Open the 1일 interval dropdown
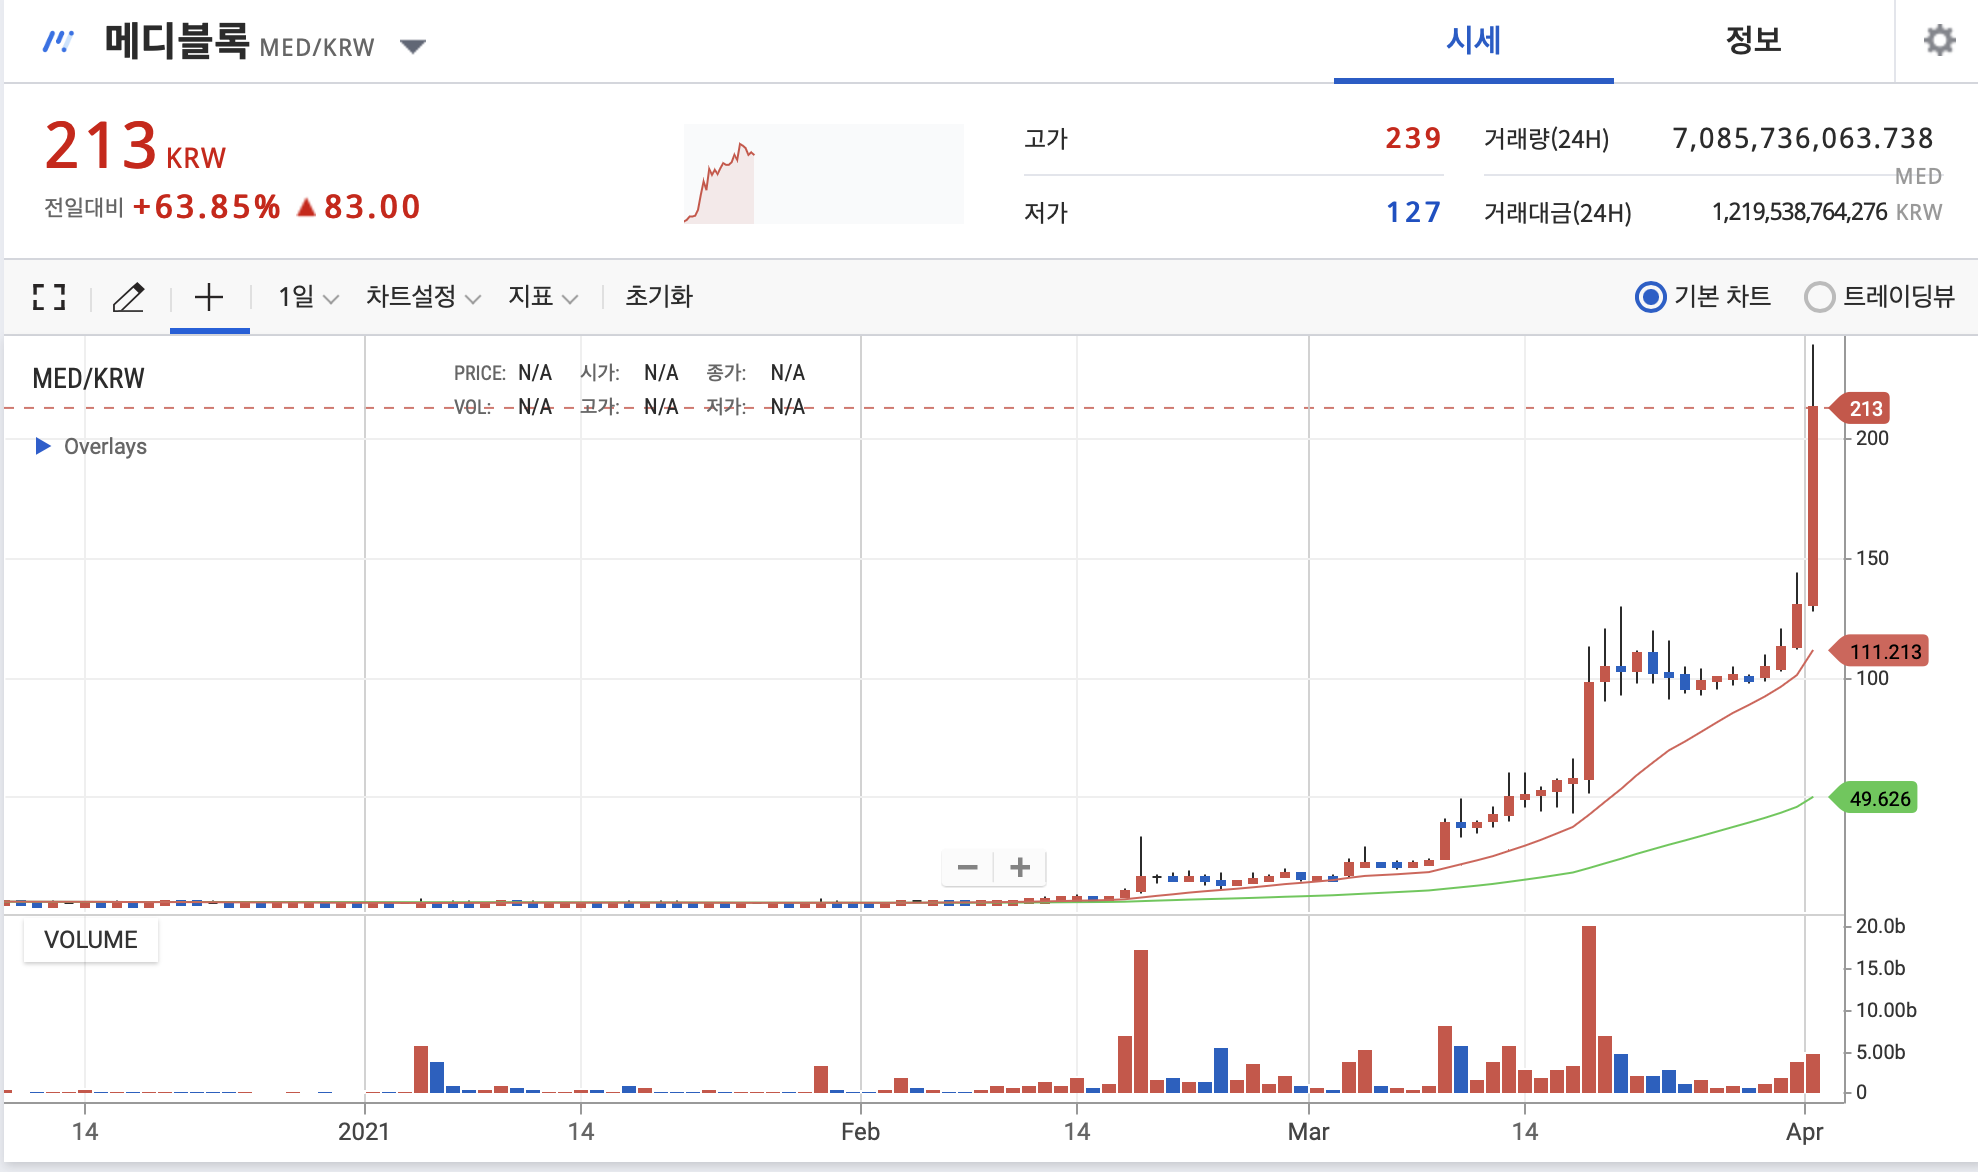Screen dimensions: 1978x1172 tap(308, 297)
